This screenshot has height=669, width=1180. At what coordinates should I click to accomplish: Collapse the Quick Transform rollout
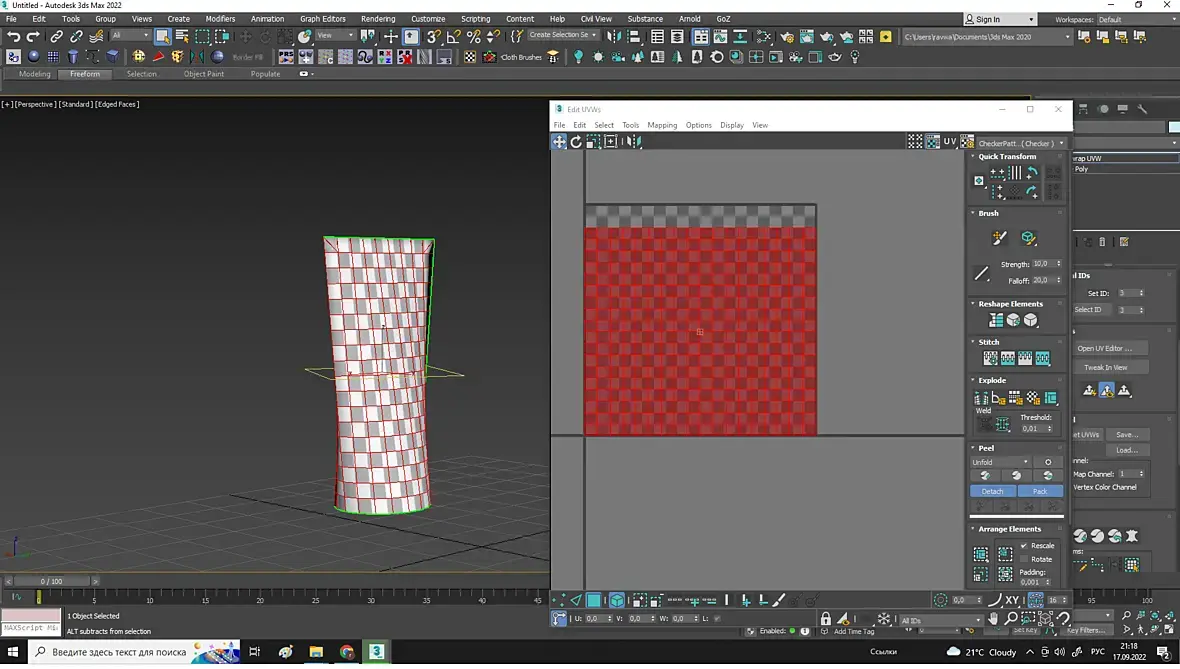(x=1006, y=157)
